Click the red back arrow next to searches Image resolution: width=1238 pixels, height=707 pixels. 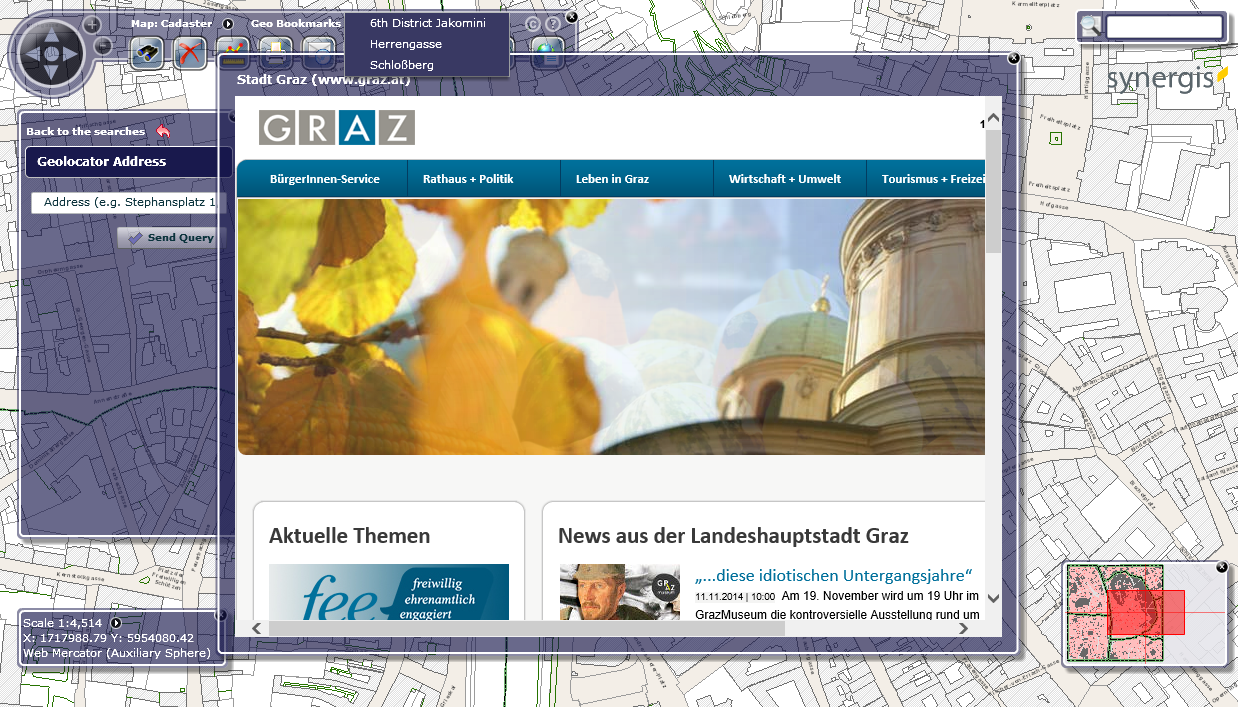163,131
